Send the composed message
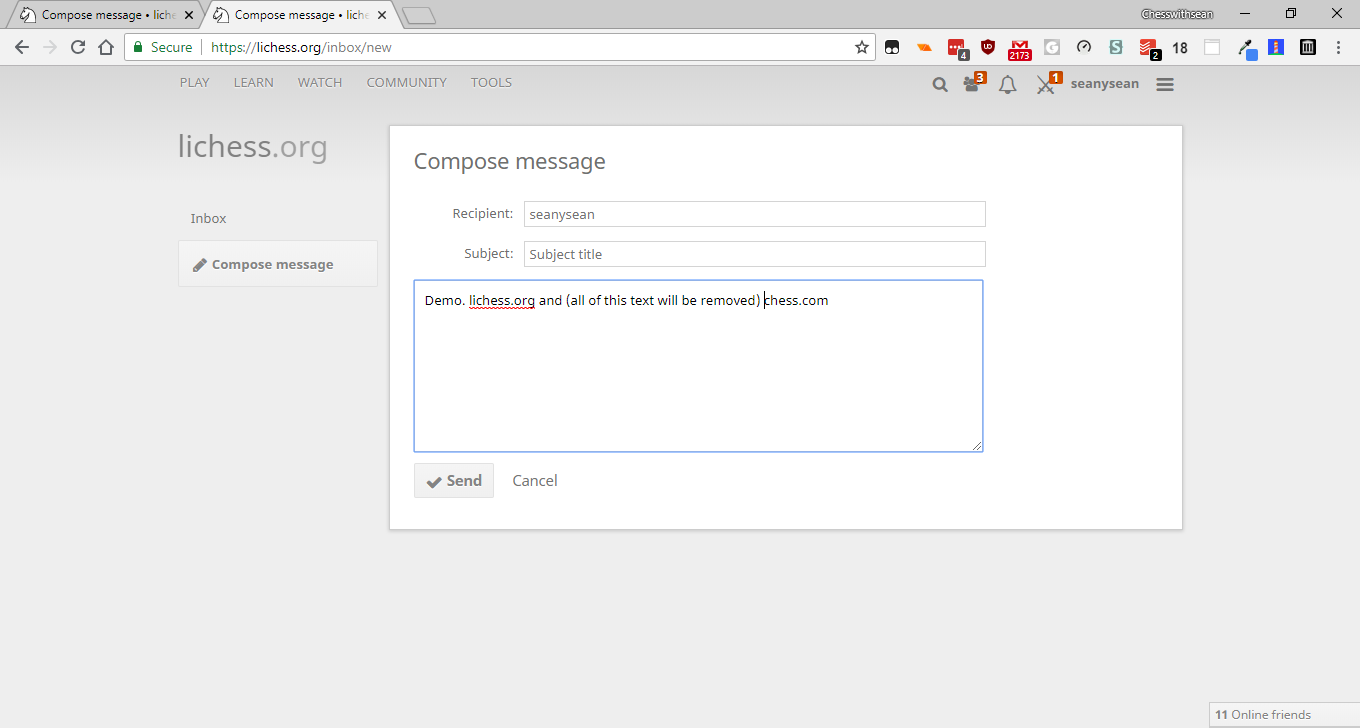 point(454,481)
